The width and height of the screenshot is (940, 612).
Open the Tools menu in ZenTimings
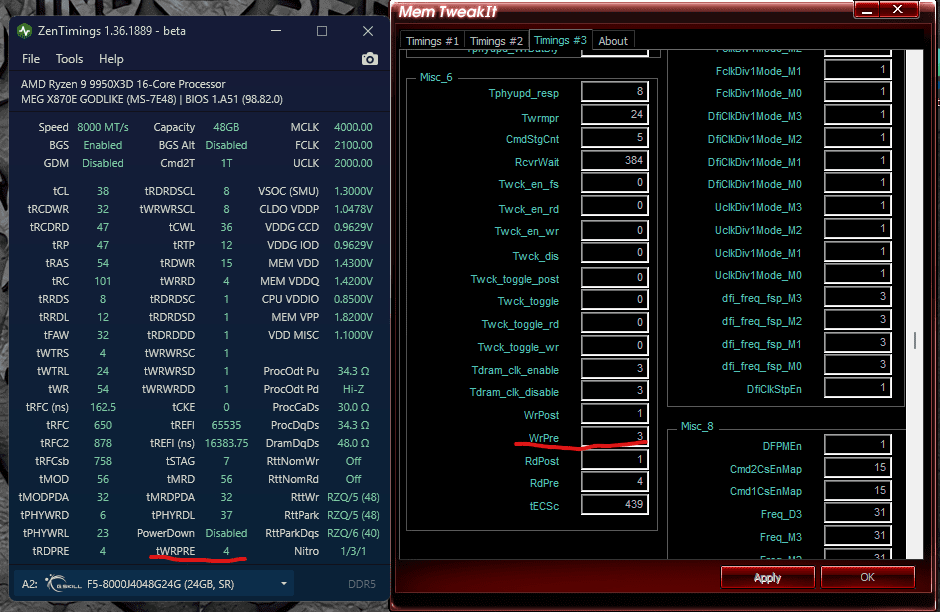pos(70,59)
